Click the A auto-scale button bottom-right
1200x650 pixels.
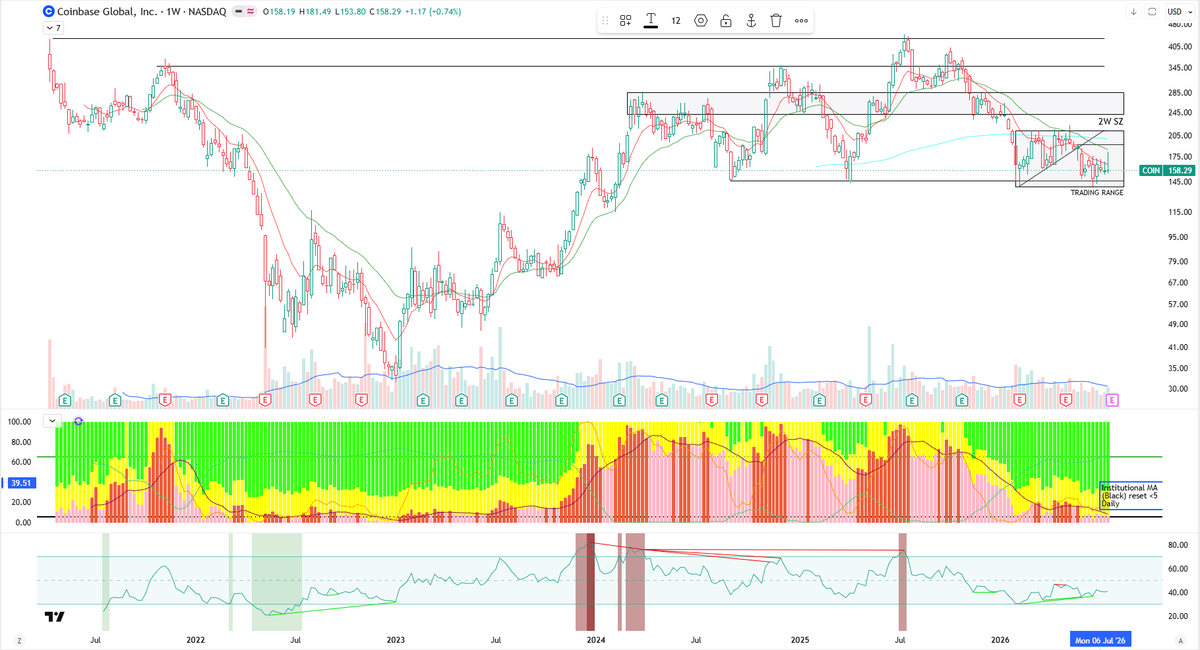[1182, 639]
